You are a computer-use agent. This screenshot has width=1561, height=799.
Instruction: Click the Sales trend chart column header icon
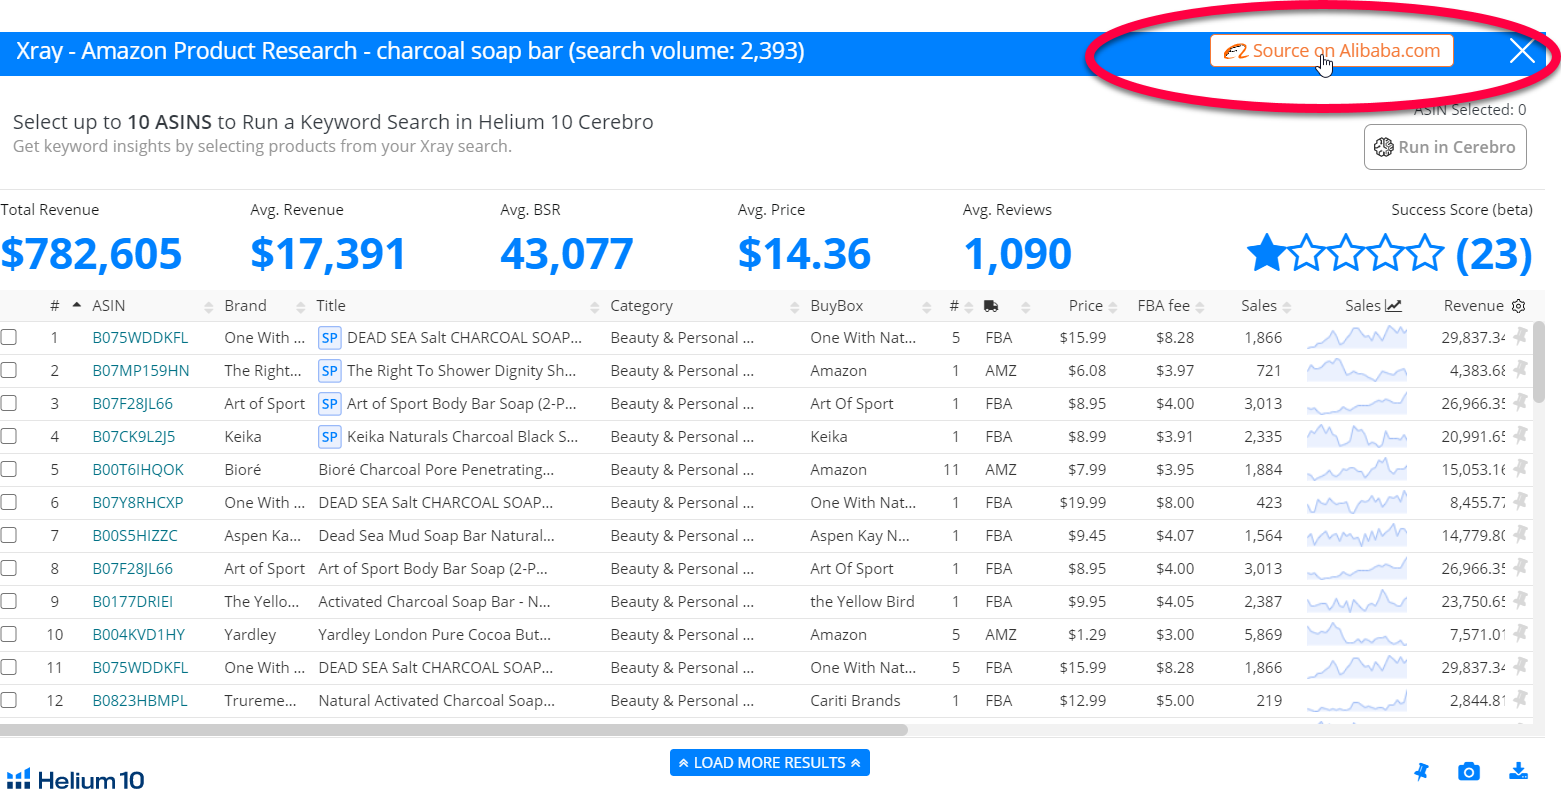(1394, 306)
